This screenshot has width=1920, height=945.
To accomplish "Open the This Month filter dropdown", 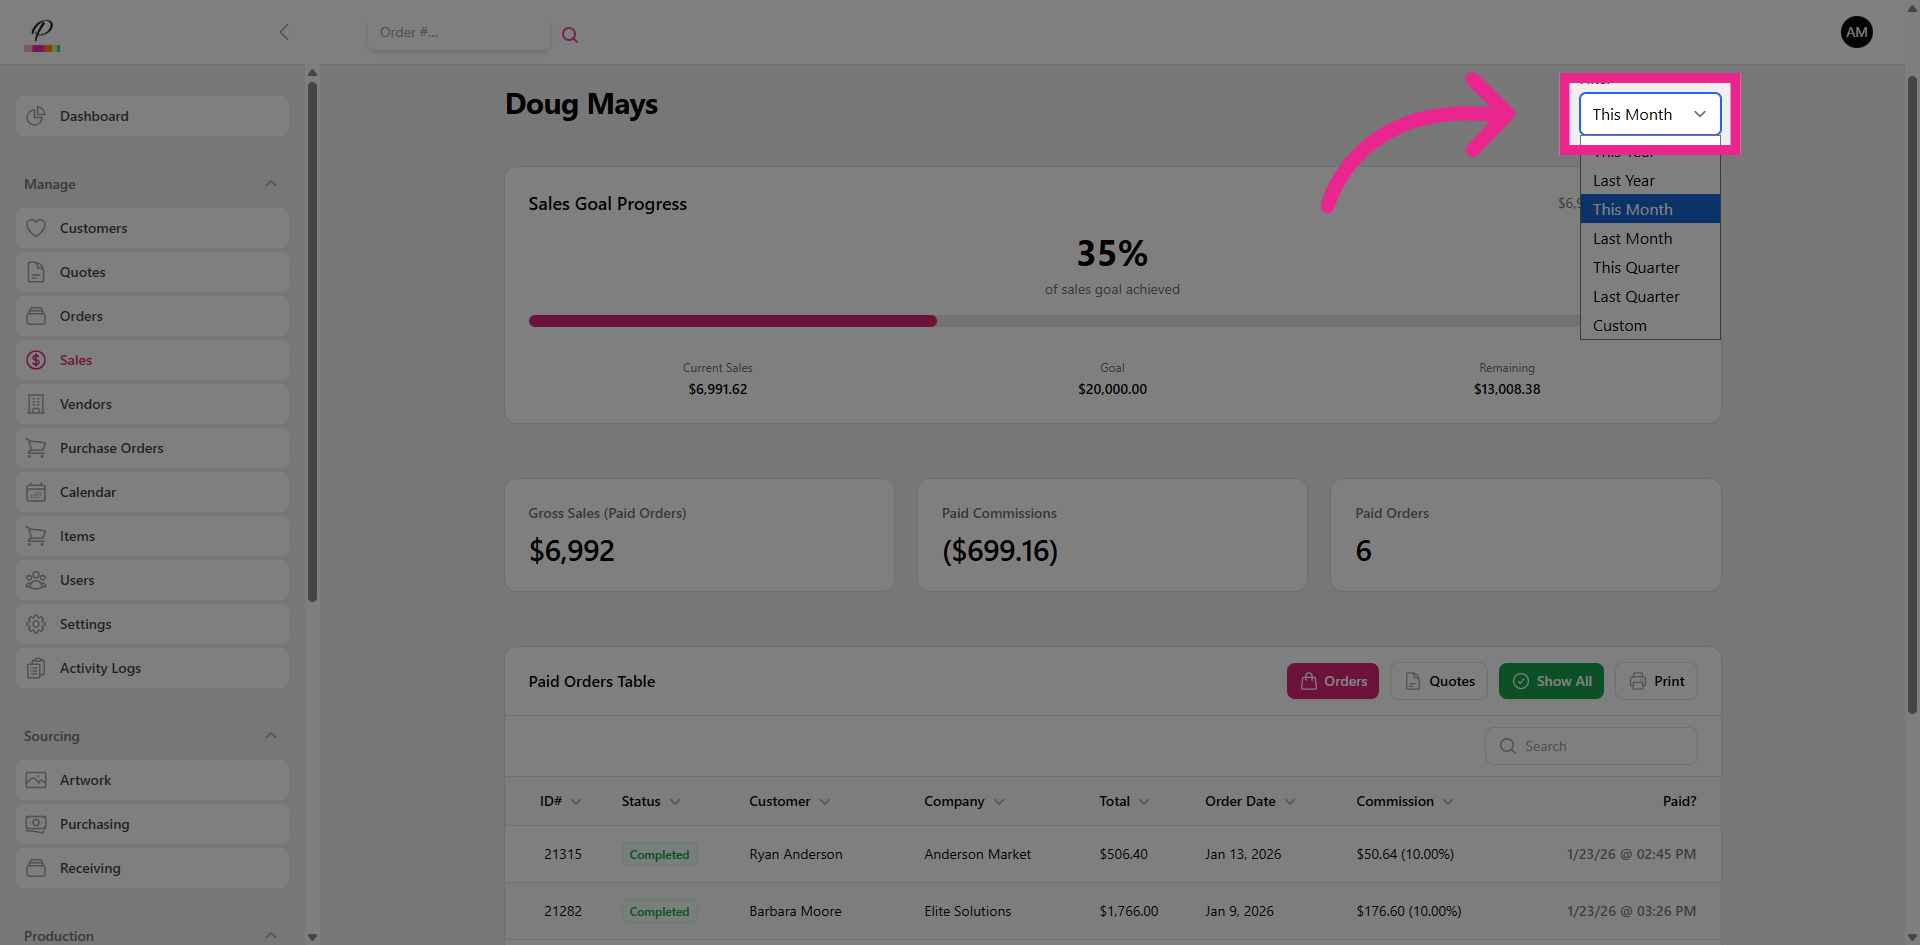I will (1649, 114).
